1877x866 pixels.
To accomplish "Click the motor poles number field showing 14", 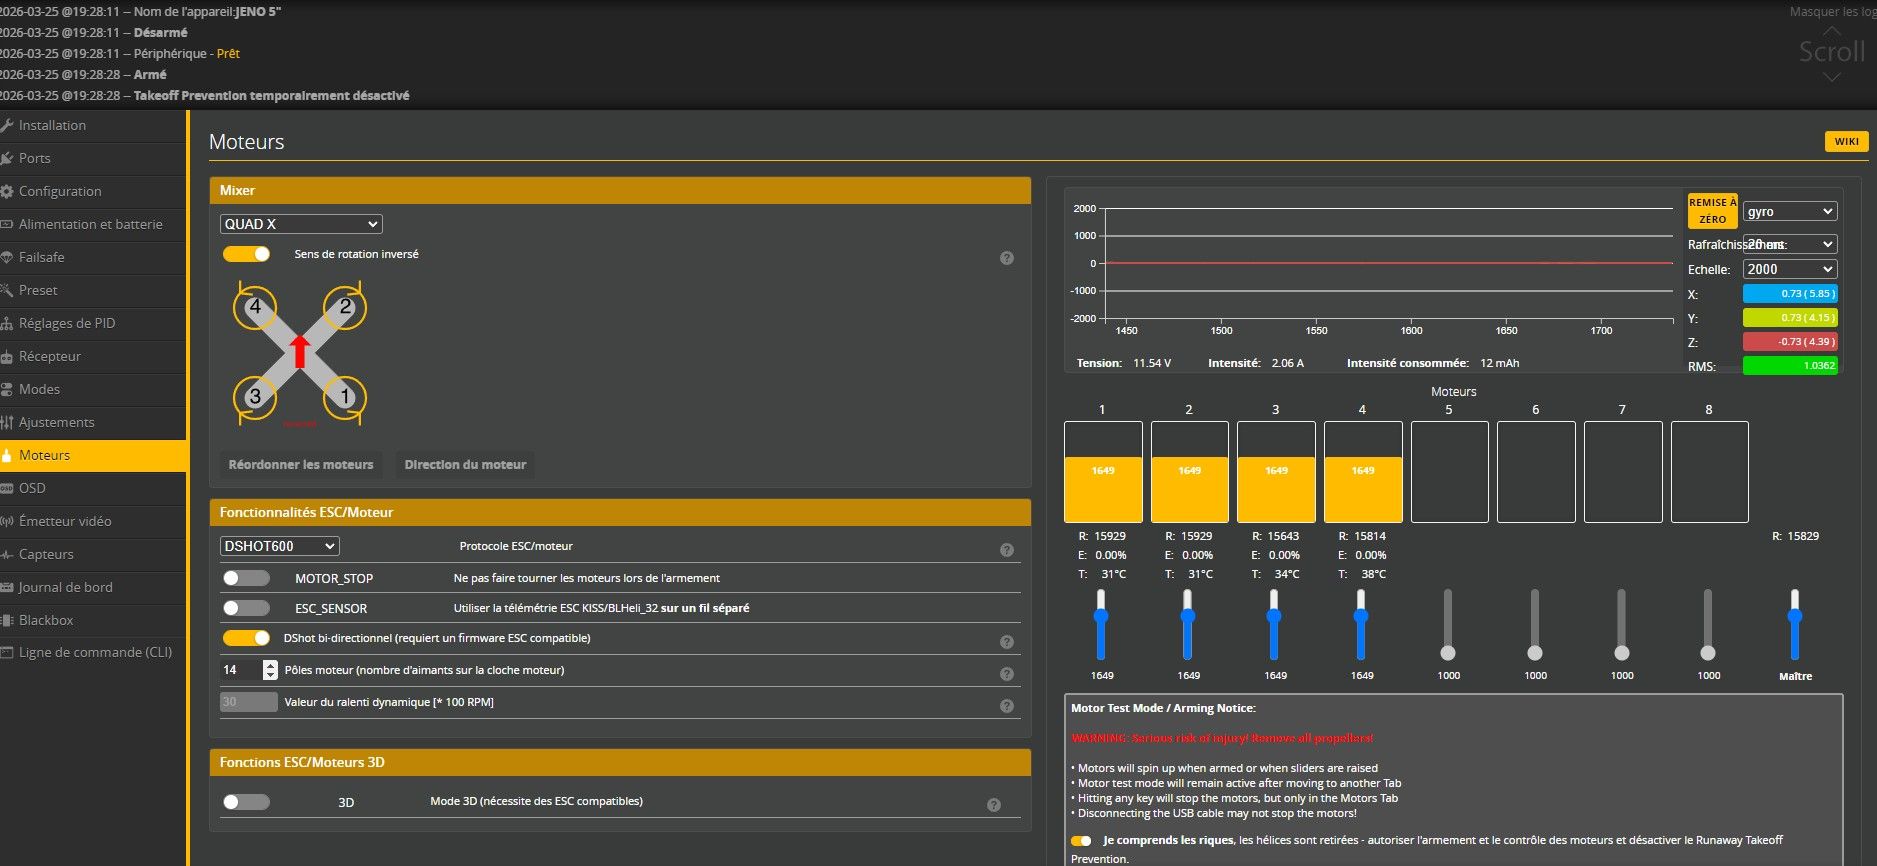I will click(240, 670).
